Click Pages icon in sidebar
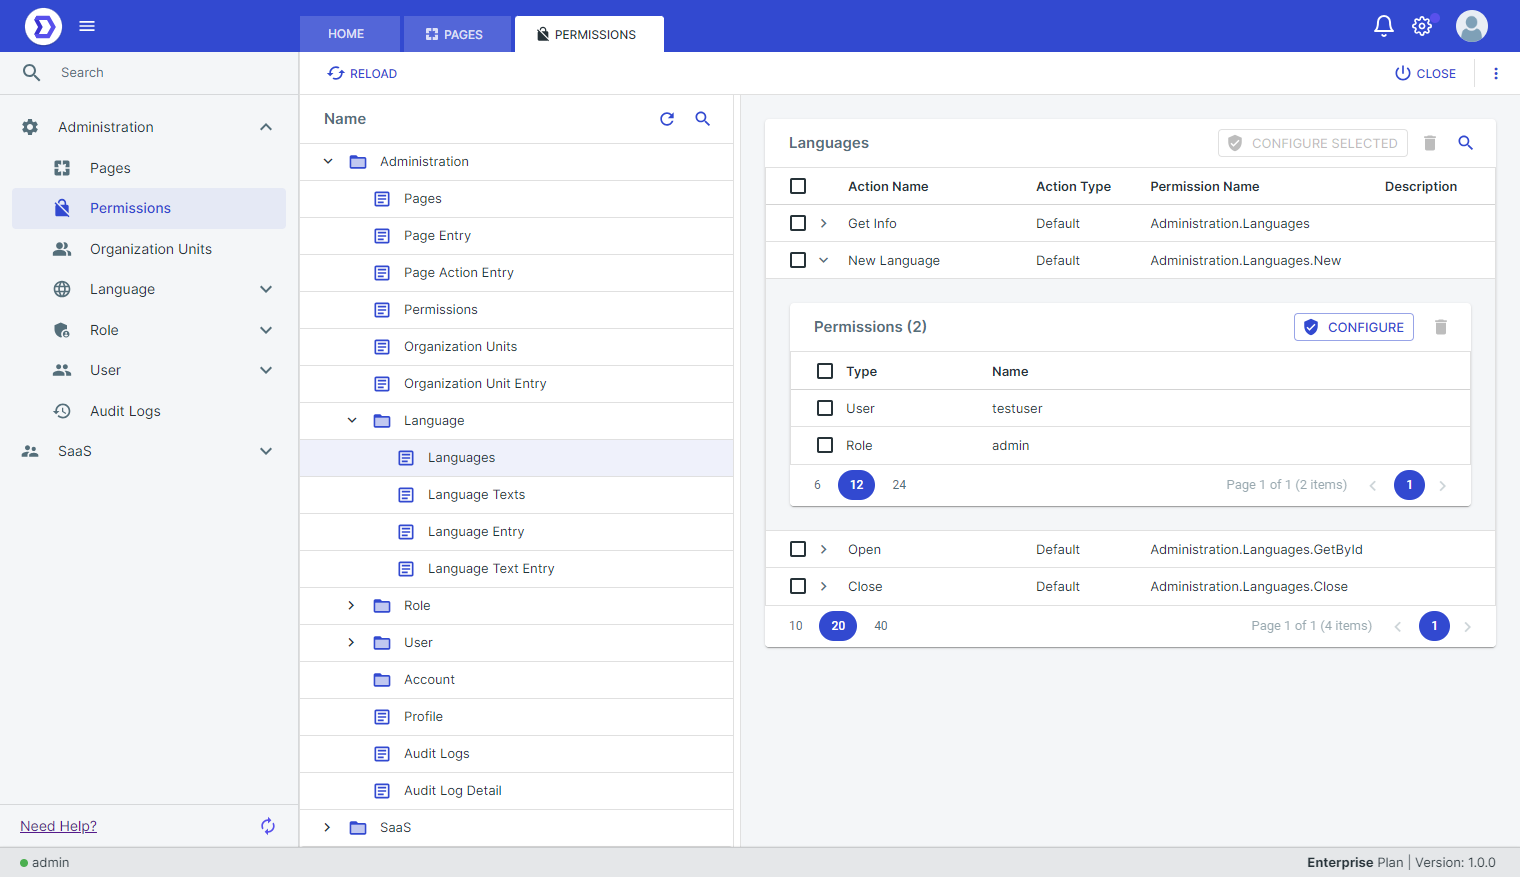1520x877 pixels. 62,168
